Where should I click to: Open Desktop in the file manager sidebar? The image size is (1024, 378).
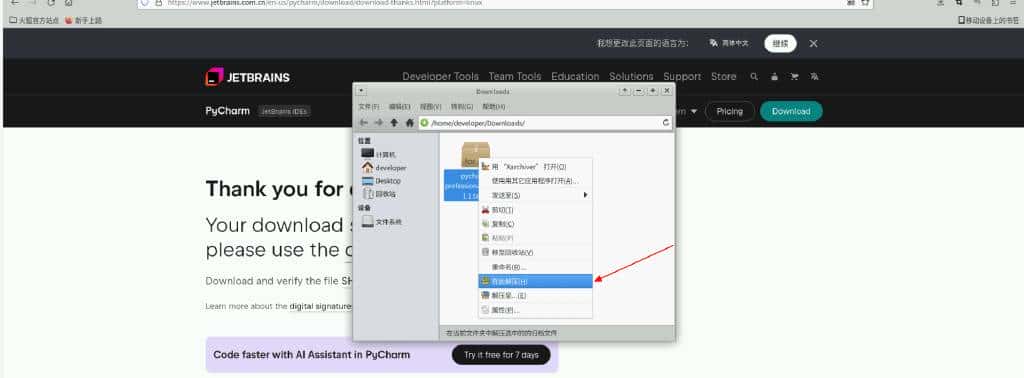click(x=381, y=181)
